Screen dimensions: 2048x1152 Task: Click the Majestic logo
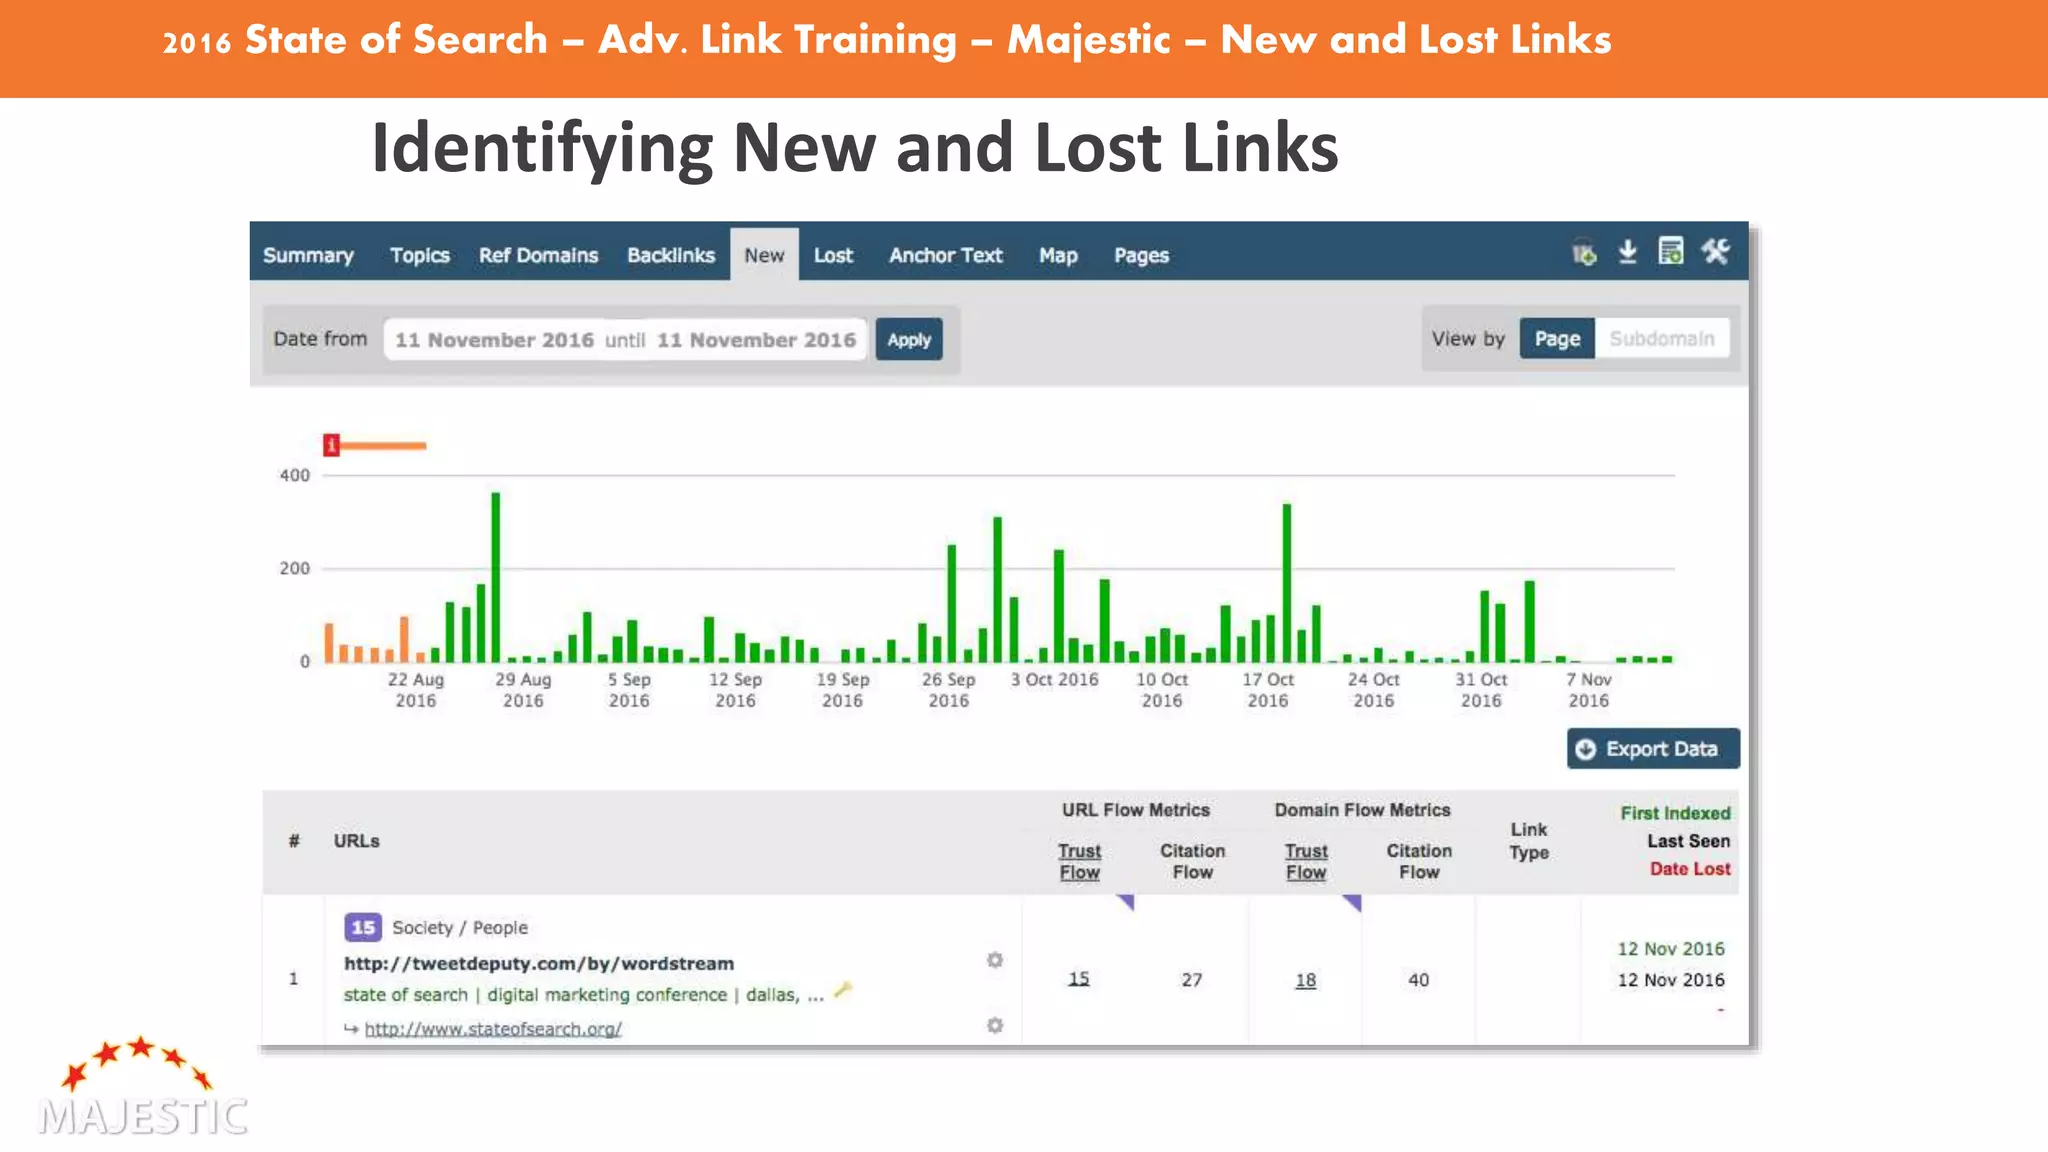click(142, 1087)
